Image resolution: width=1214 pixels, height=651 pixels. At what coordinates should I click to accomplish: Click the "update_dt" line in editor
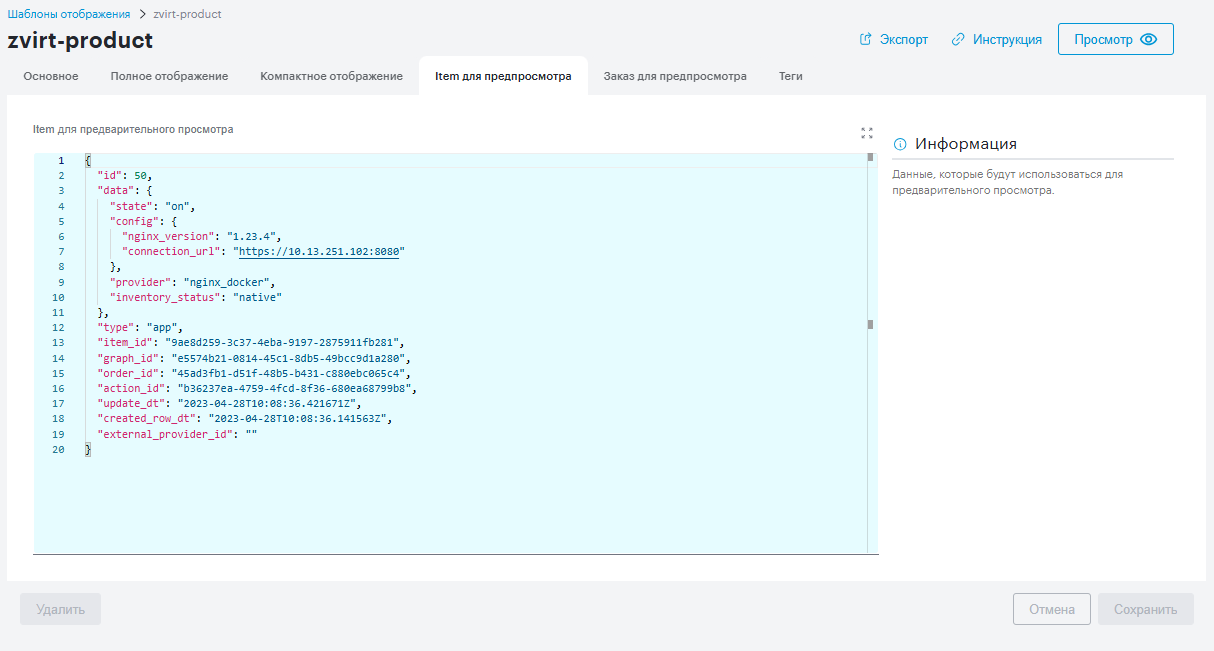tap(229, 404)
